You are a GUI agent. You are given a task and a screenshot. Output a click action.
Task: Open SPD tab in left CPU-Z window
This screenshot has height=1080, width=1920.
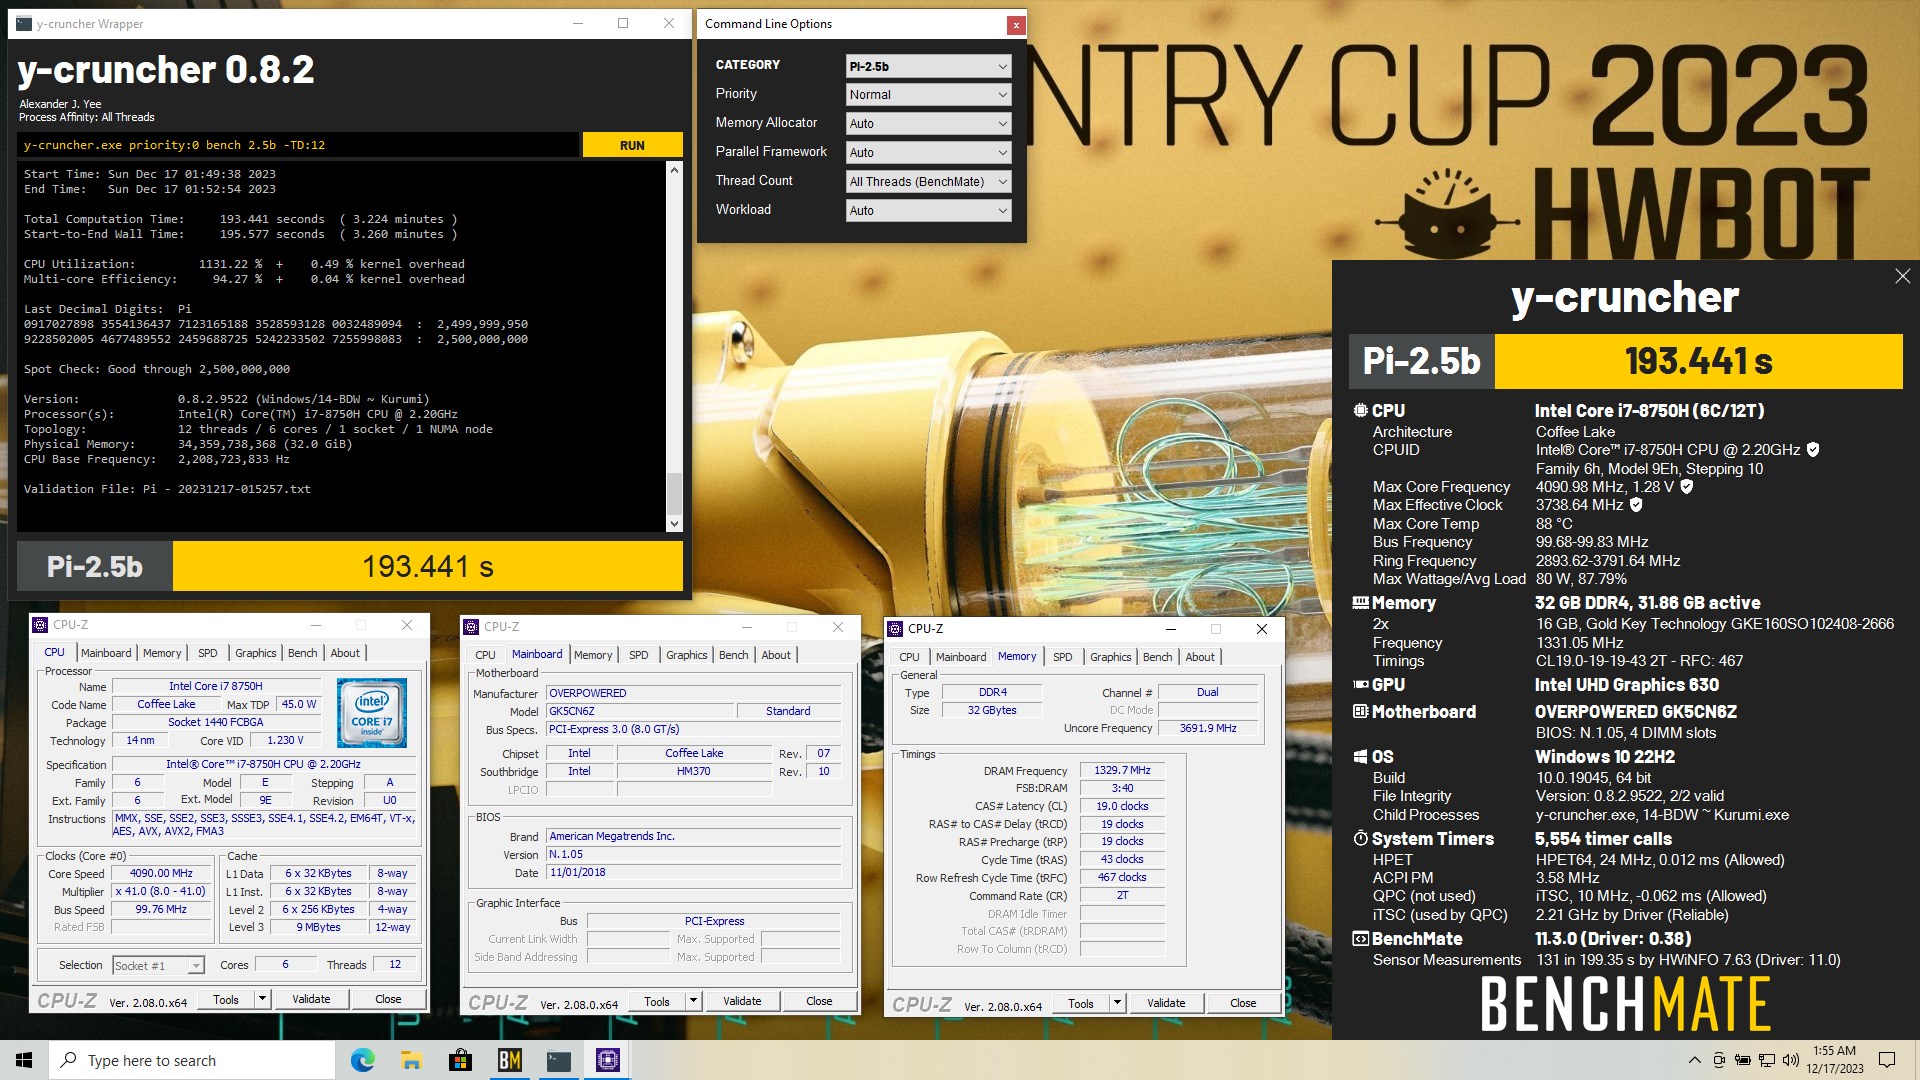point(208,653)
